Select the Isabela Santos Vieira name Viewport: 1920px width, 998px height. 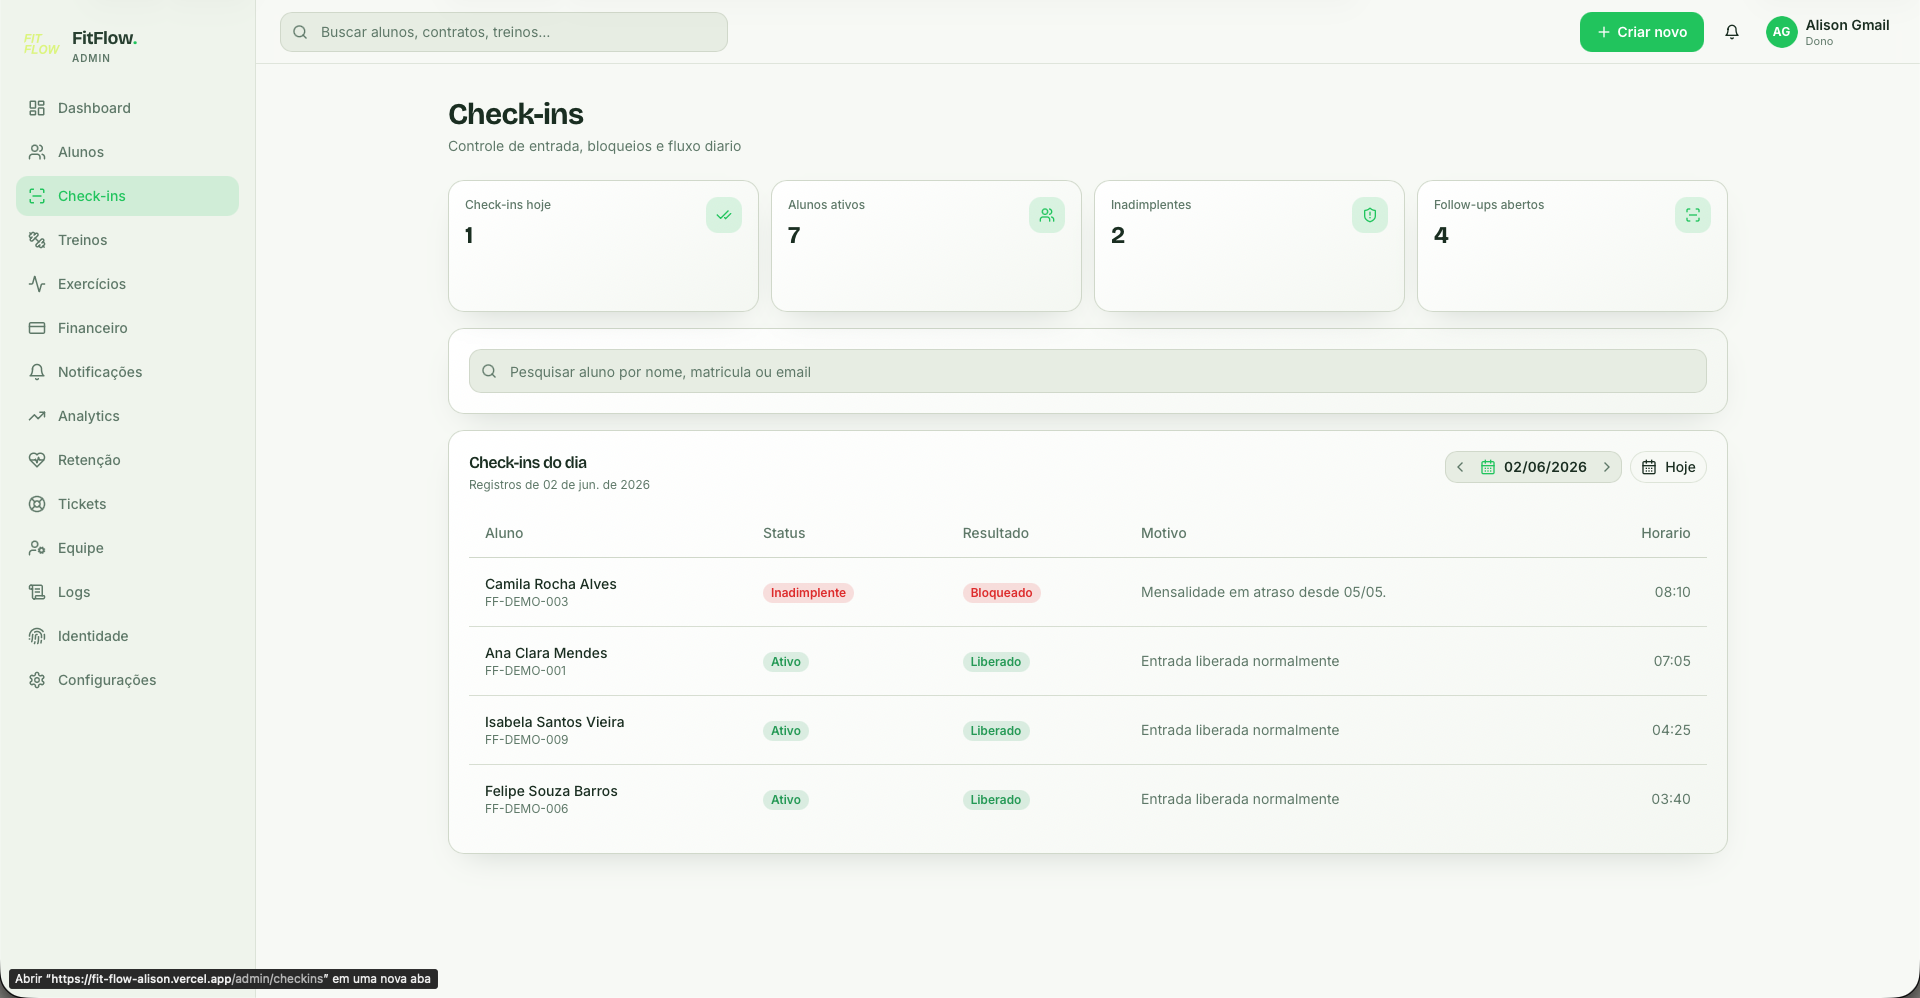554,722
